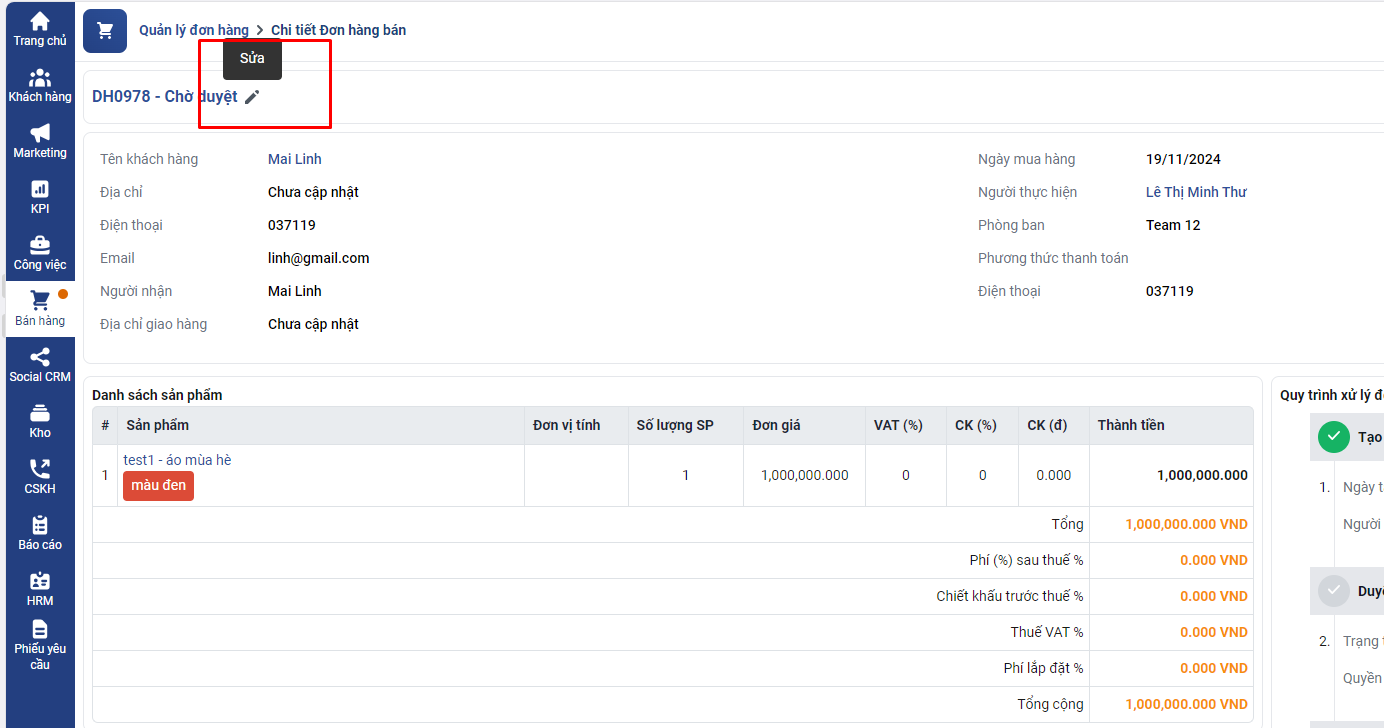Click the red màu đen variant tag
1384x728 pixels.
tap(158, 486)
